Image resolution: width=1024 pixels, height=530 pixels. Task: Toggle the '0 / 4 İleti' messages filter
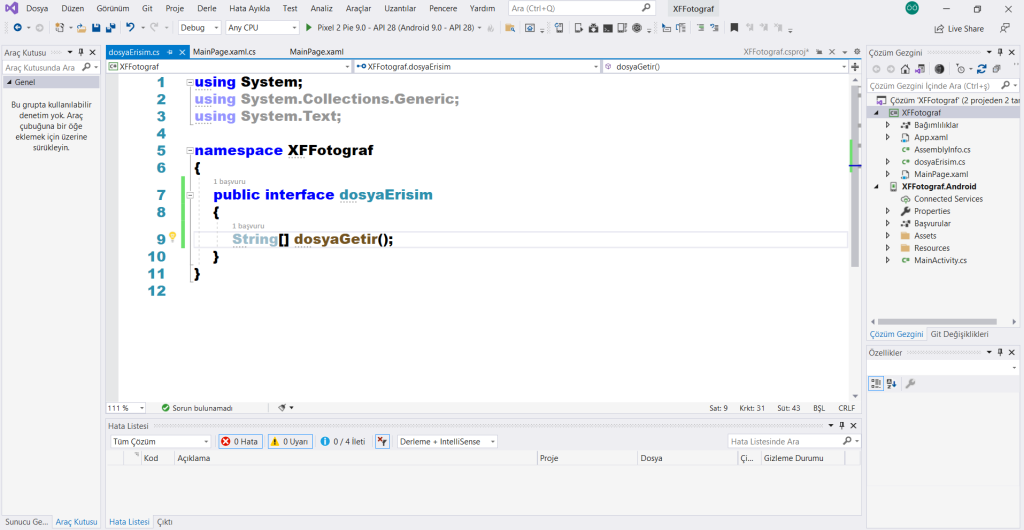(343, 441)
